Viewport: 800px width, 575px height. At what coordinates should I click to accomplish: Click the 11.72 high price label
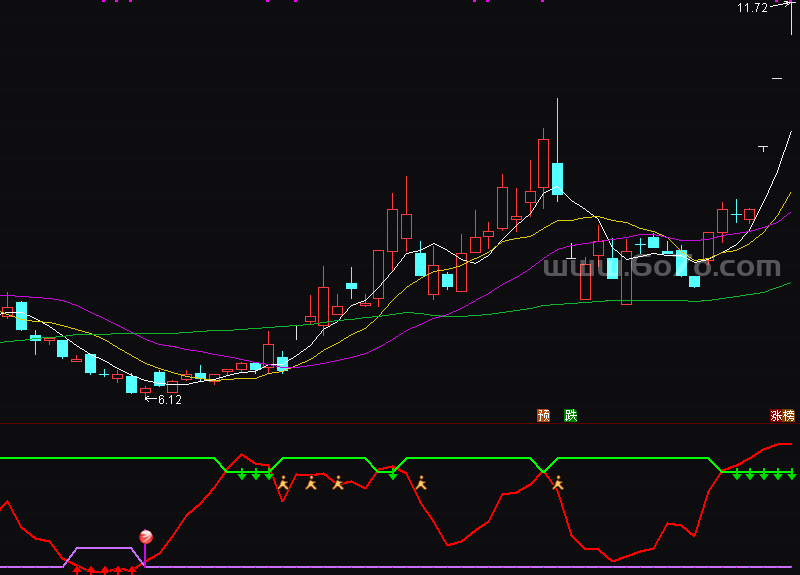point(752,8)
